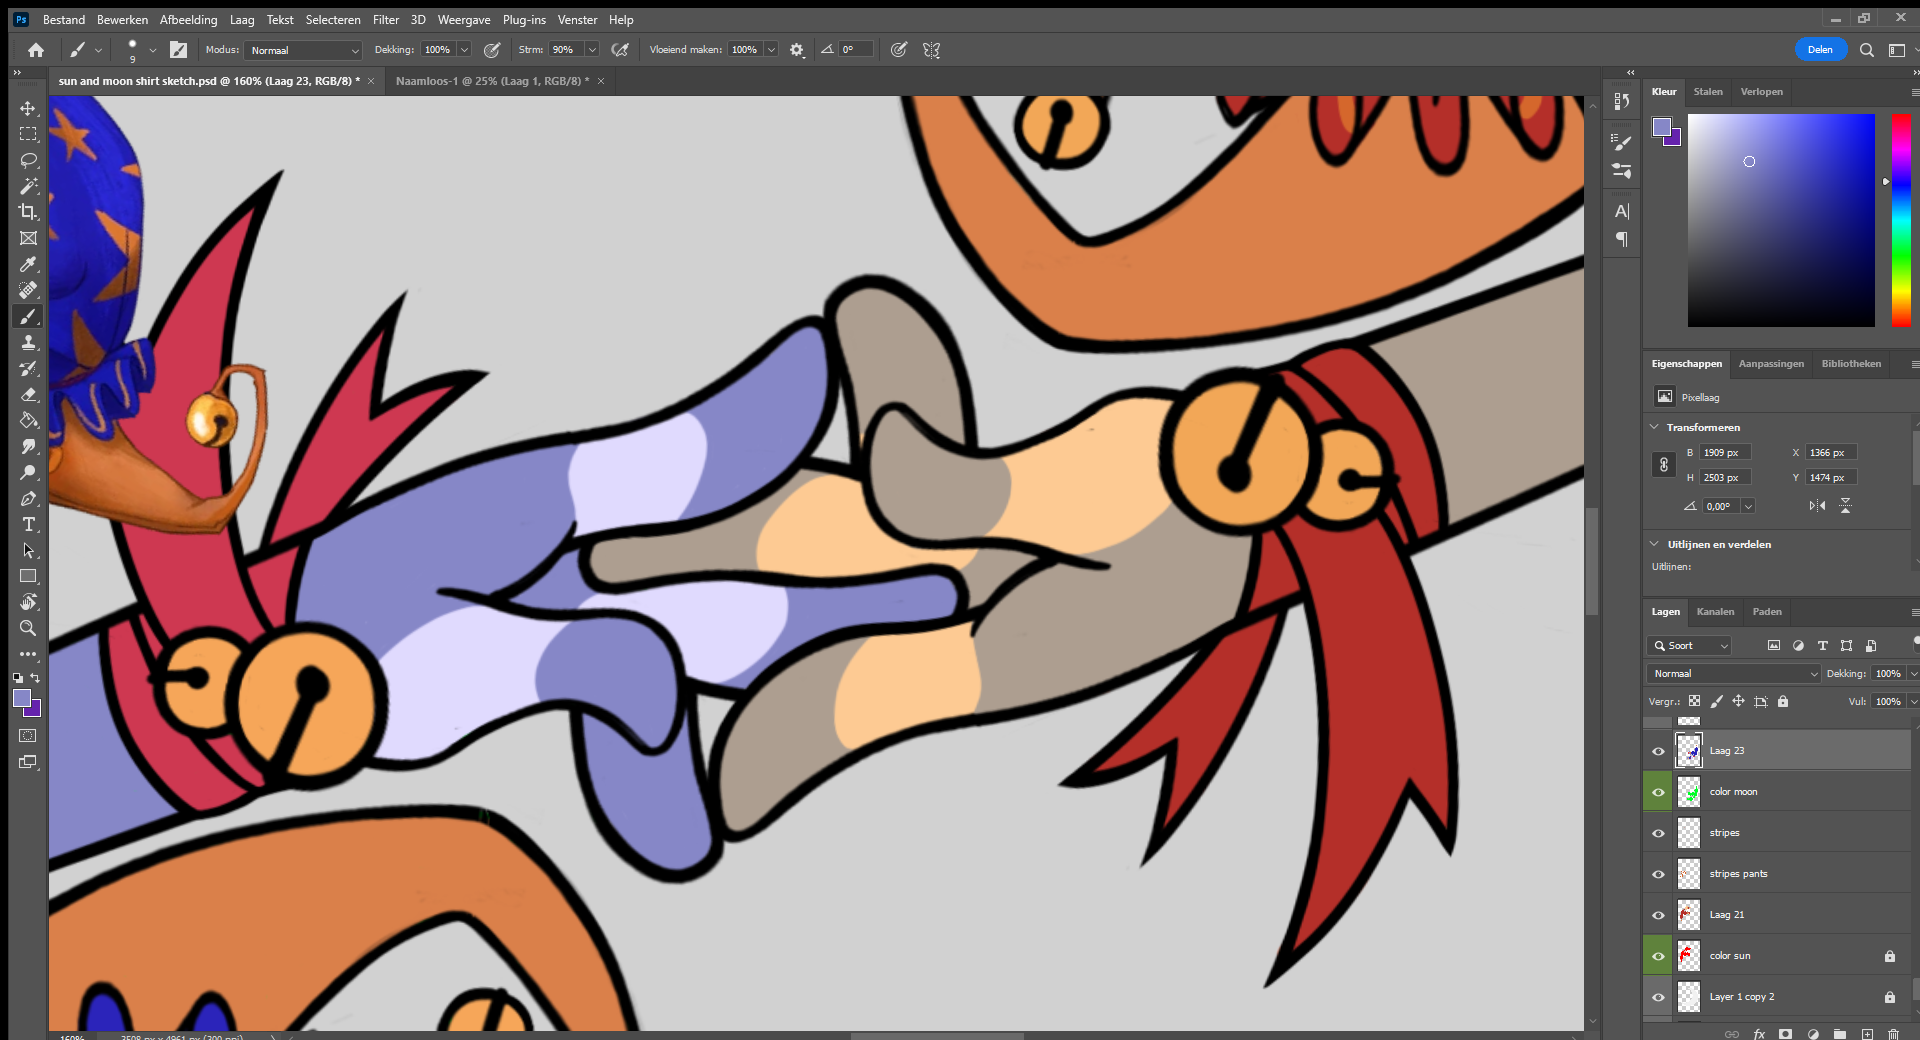Click the delete layer trash icon

[1893, 1034]
